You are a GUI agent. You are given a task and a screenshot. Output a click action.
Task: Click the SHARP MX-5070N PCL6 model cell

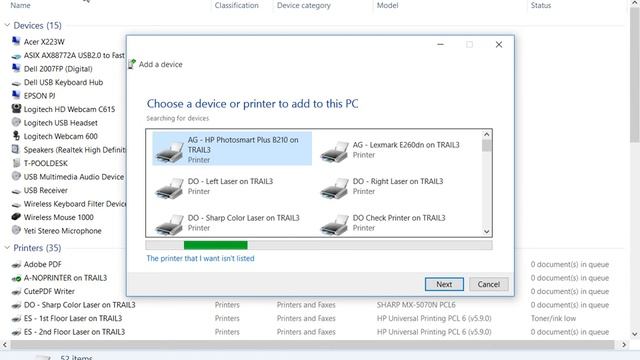click(x=416, y=305)
